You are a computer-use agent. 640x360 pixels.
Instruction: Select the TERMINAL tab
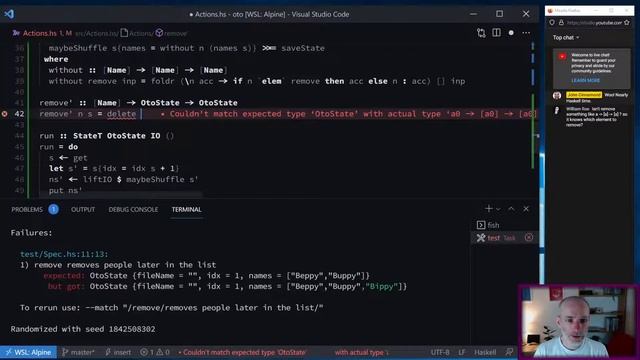(x=187, y=209)
